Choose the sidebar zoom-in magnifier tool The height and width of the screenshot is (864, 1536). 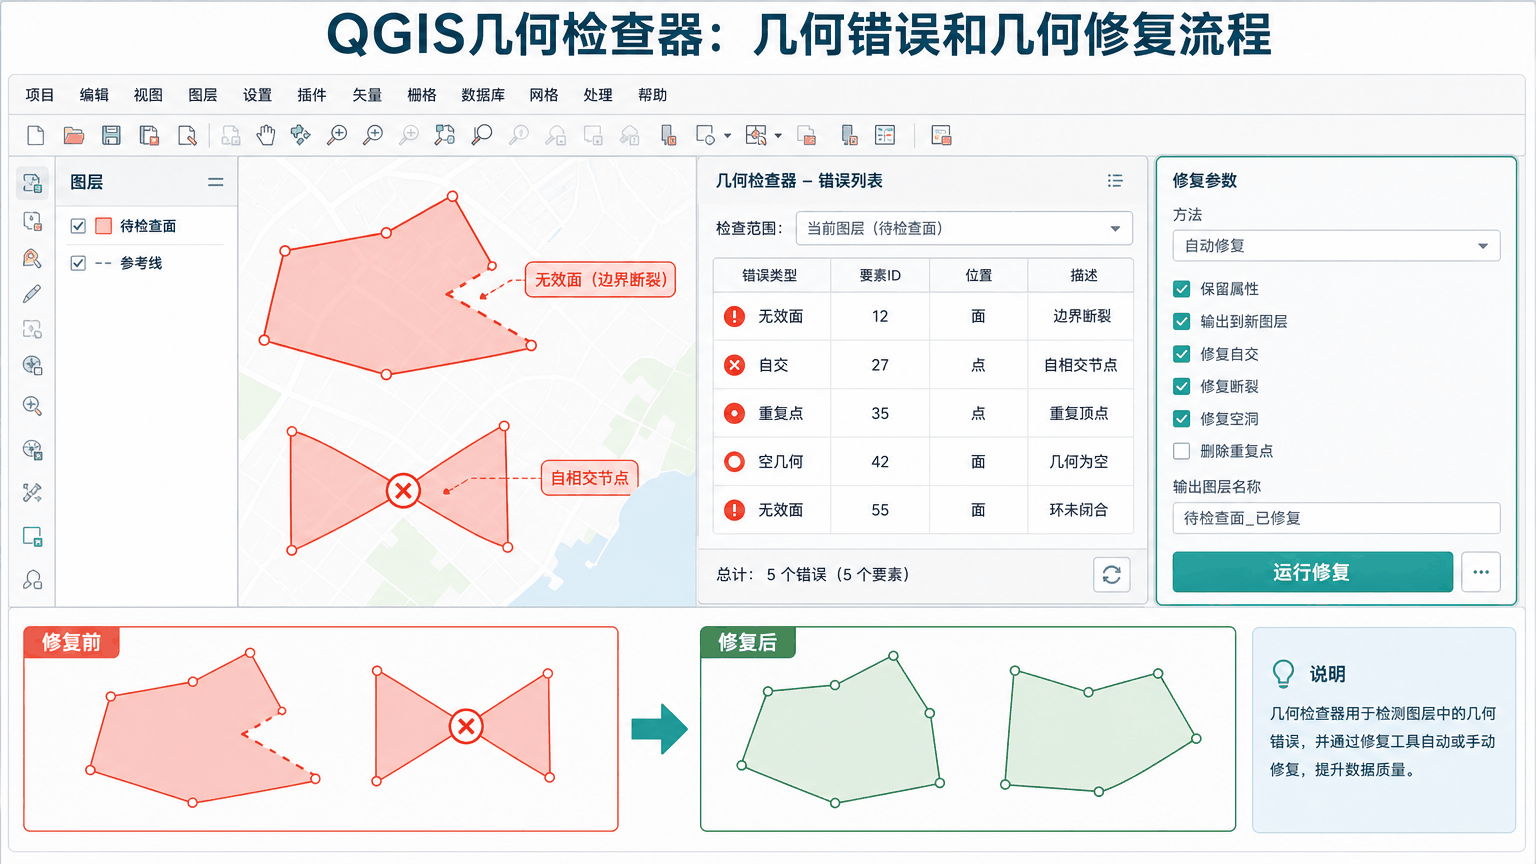pyautogui.click(x=32, y=406)
